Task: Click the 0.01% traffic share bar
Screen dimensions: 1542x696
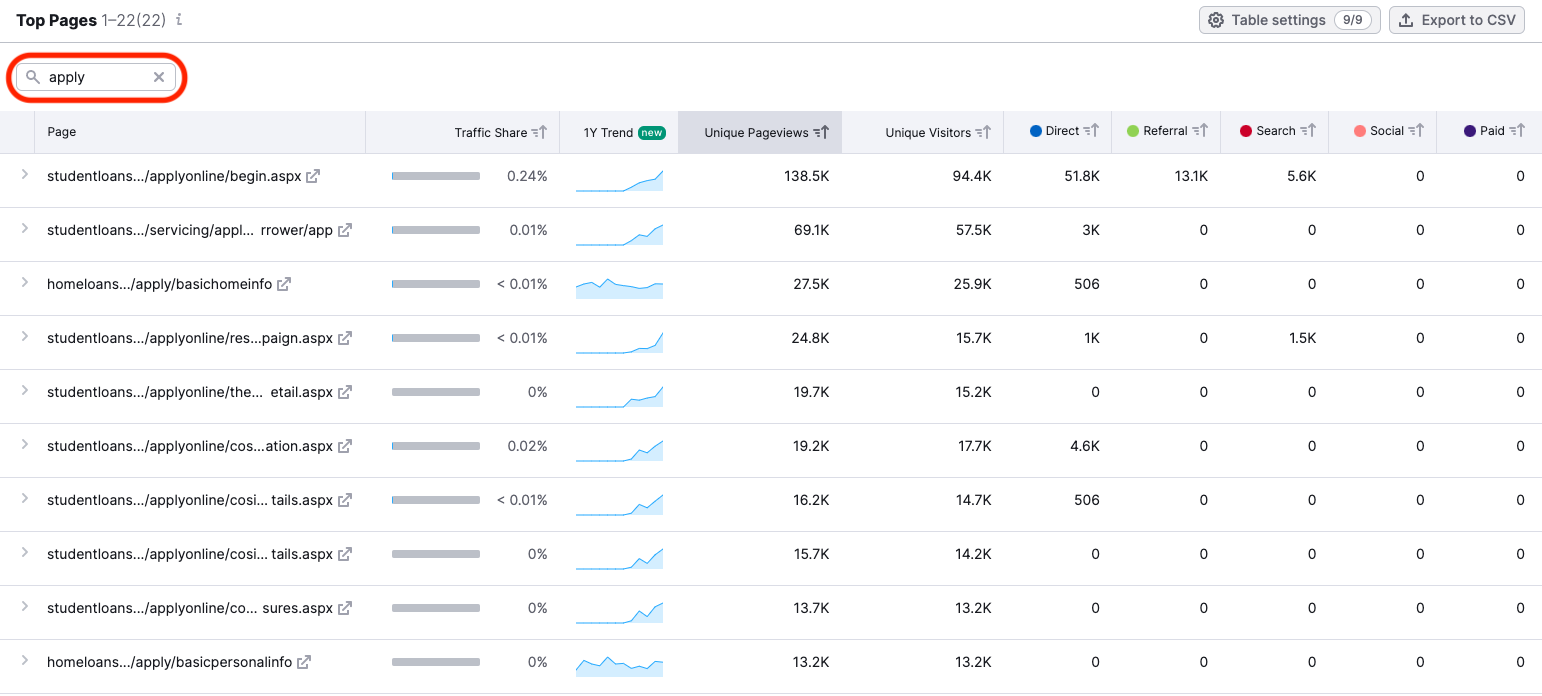Action: (x=436, y=230)
